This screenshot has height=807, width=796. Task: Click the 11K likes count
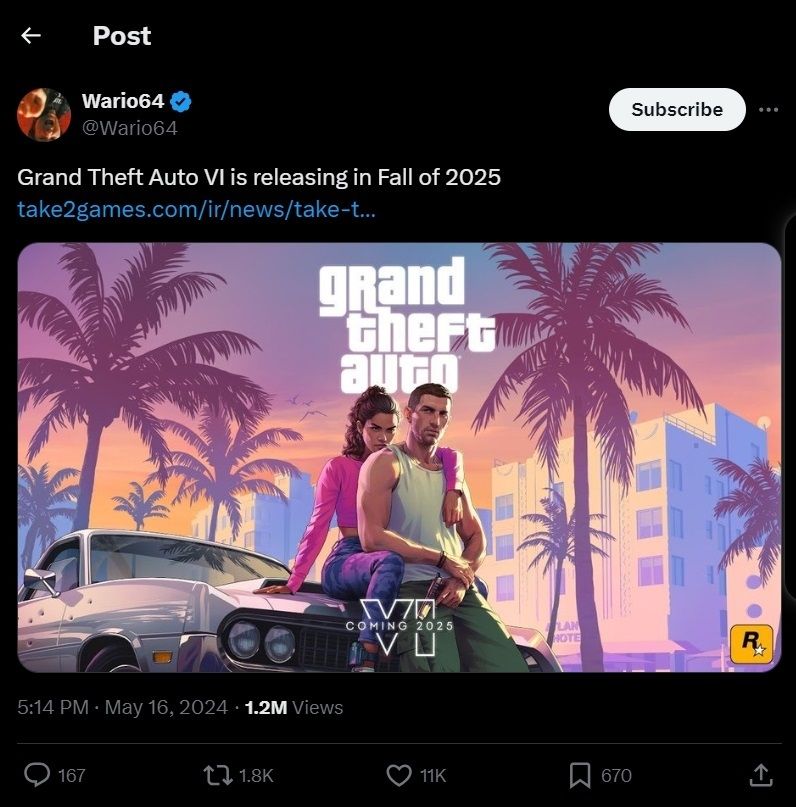click(x=433, y=776)
